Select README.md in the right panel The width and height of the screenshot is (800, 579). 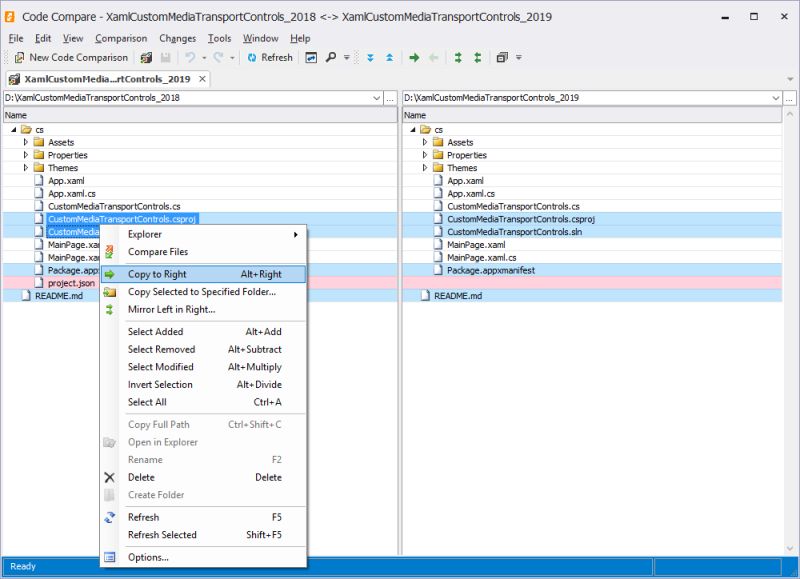(x=458, y=295)
